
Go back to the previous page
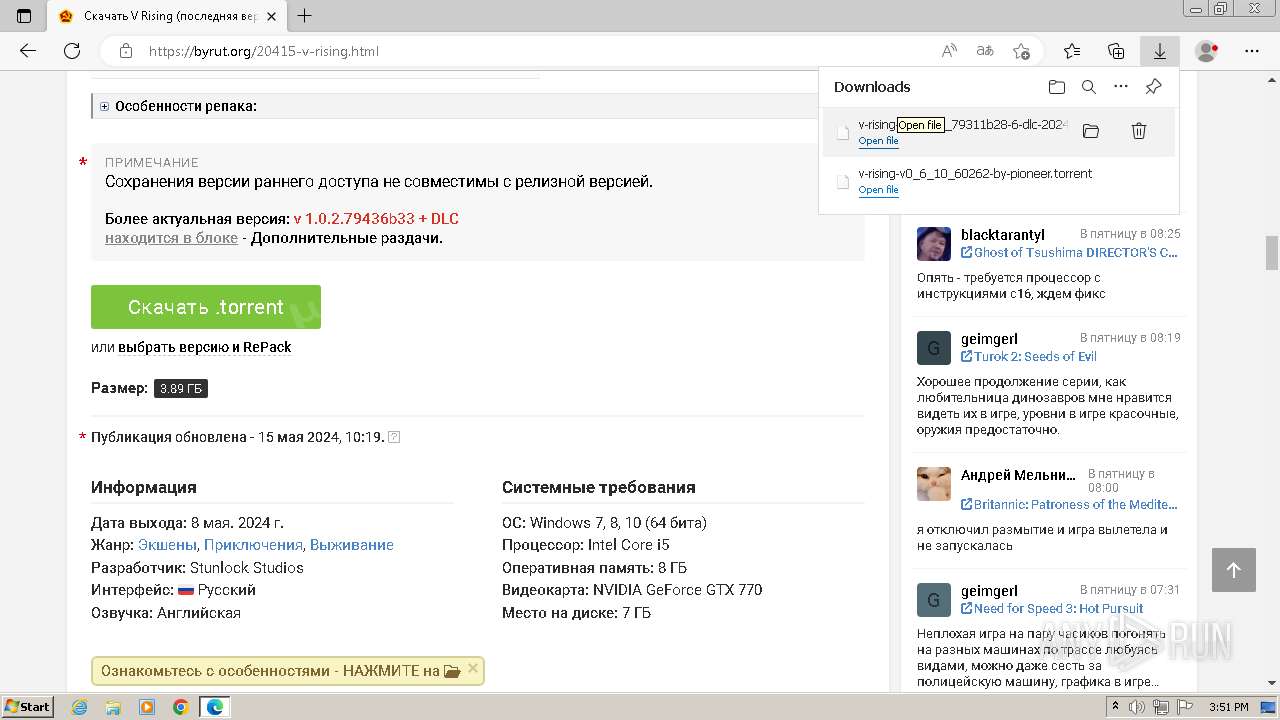(28, 51)
